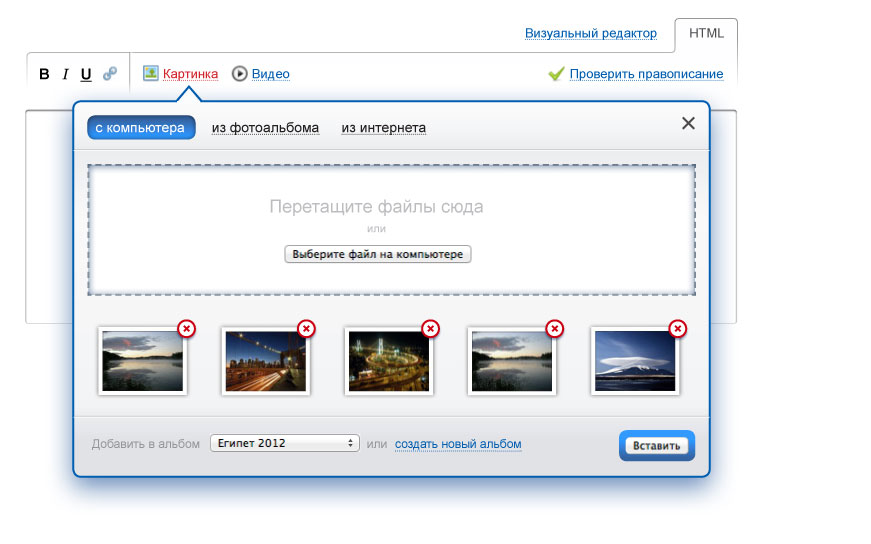The image size is (871, 544).
Task: Switch to Визуальный редактор mode
Action: pyautogui.click(x=590, y=34)
